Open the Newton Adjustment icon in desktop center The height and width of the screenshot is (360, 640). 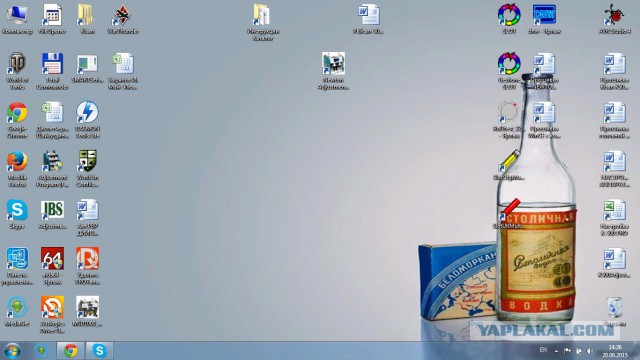tap(333, 64)
